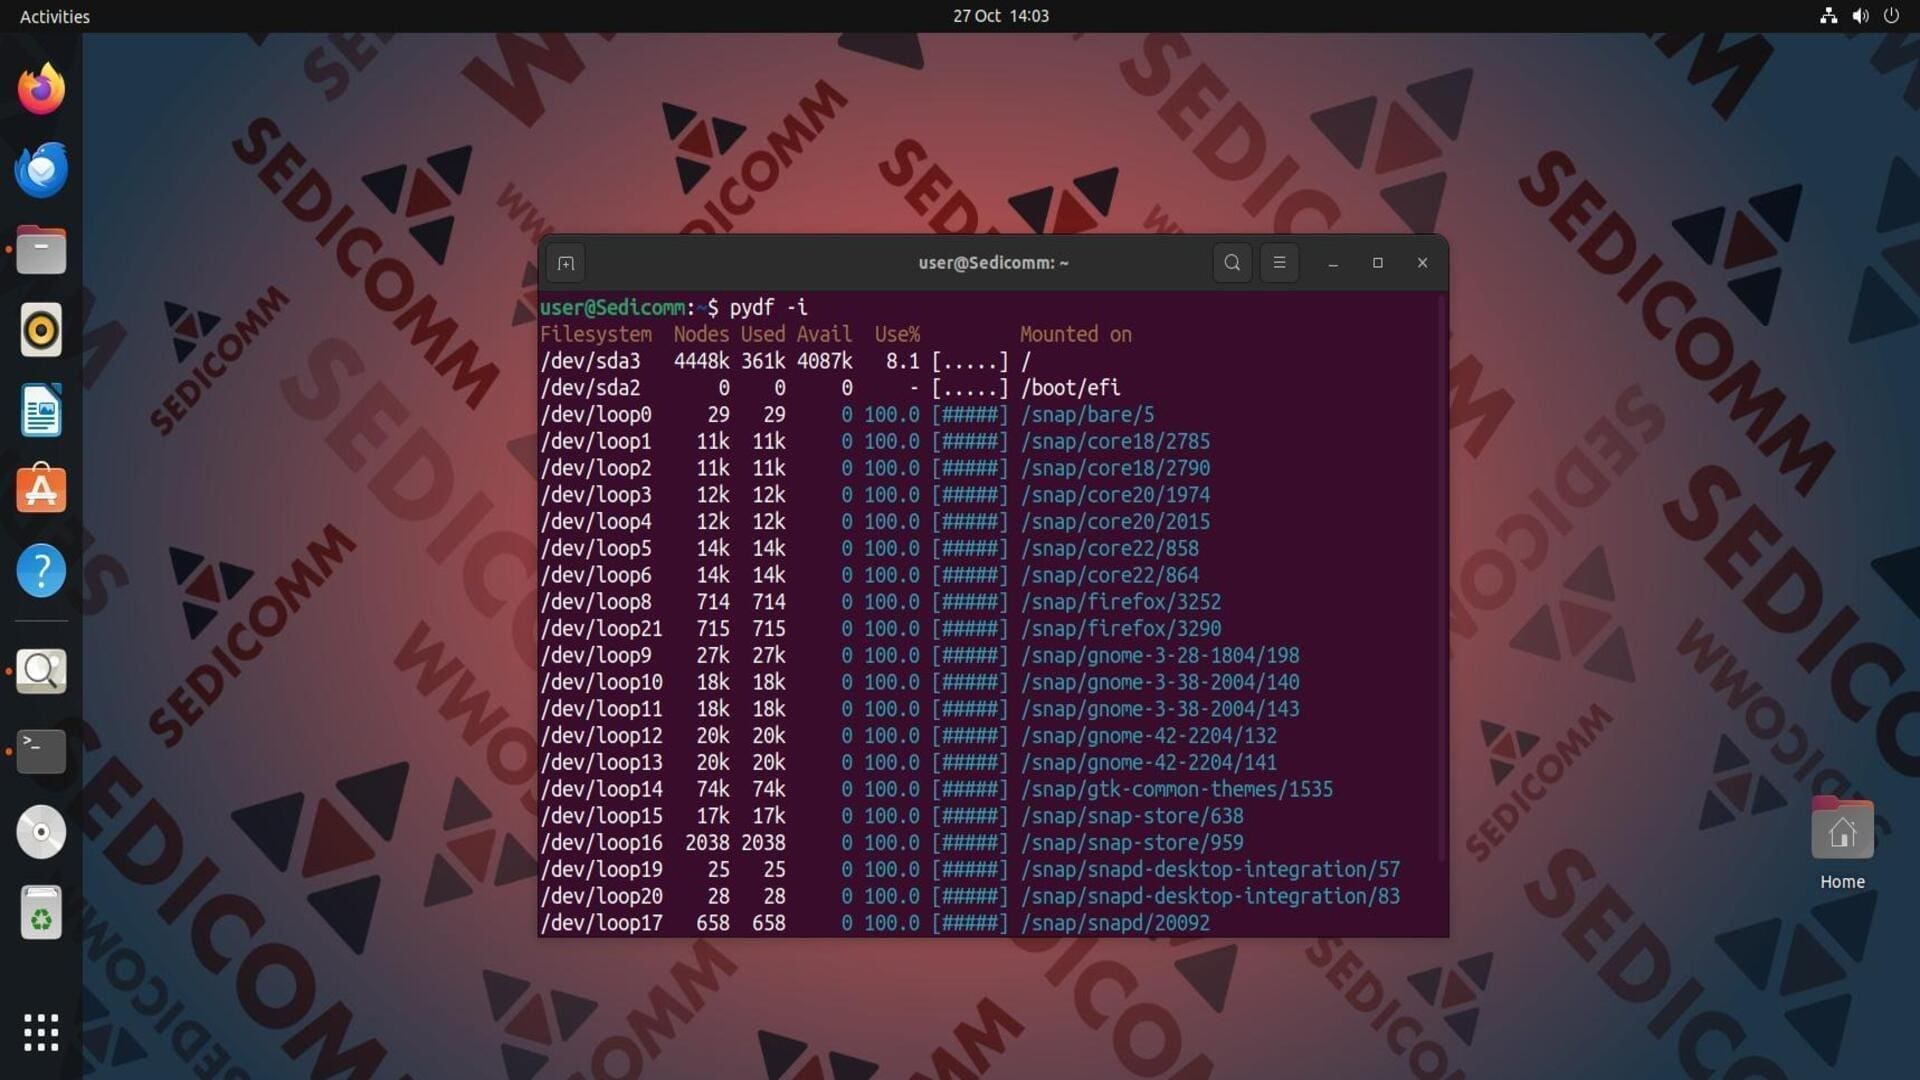Viewport: 1920px width, 1080px height.
Task: Open the magnifier image viewer app
Action: click(x=41, y=671)
